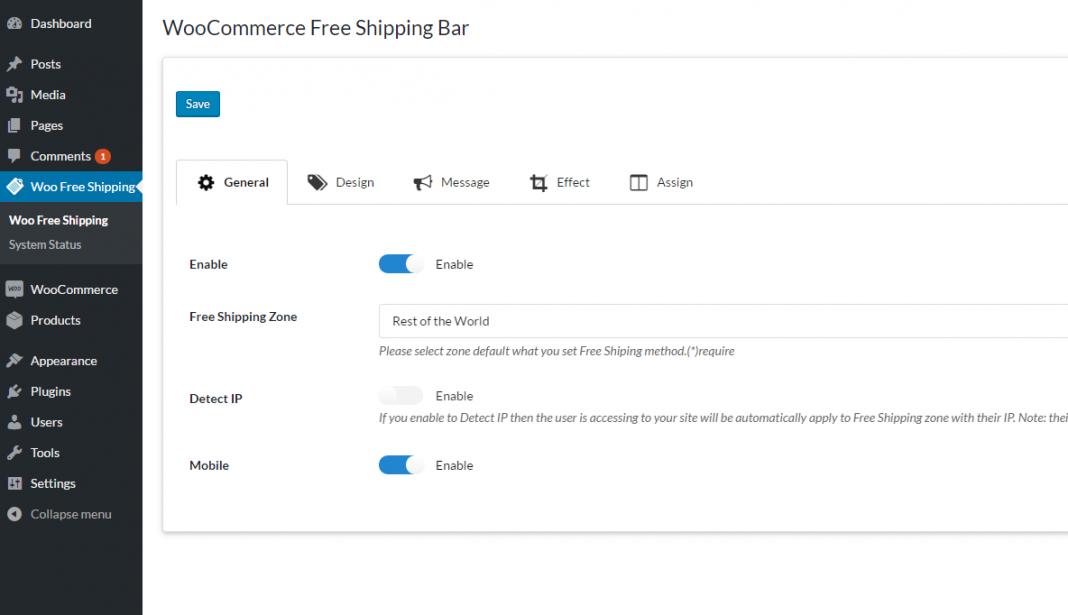This screenshot has height=615, width=1068.
Task: Click the tag icon beside Design tab
Action: point(316,182)
